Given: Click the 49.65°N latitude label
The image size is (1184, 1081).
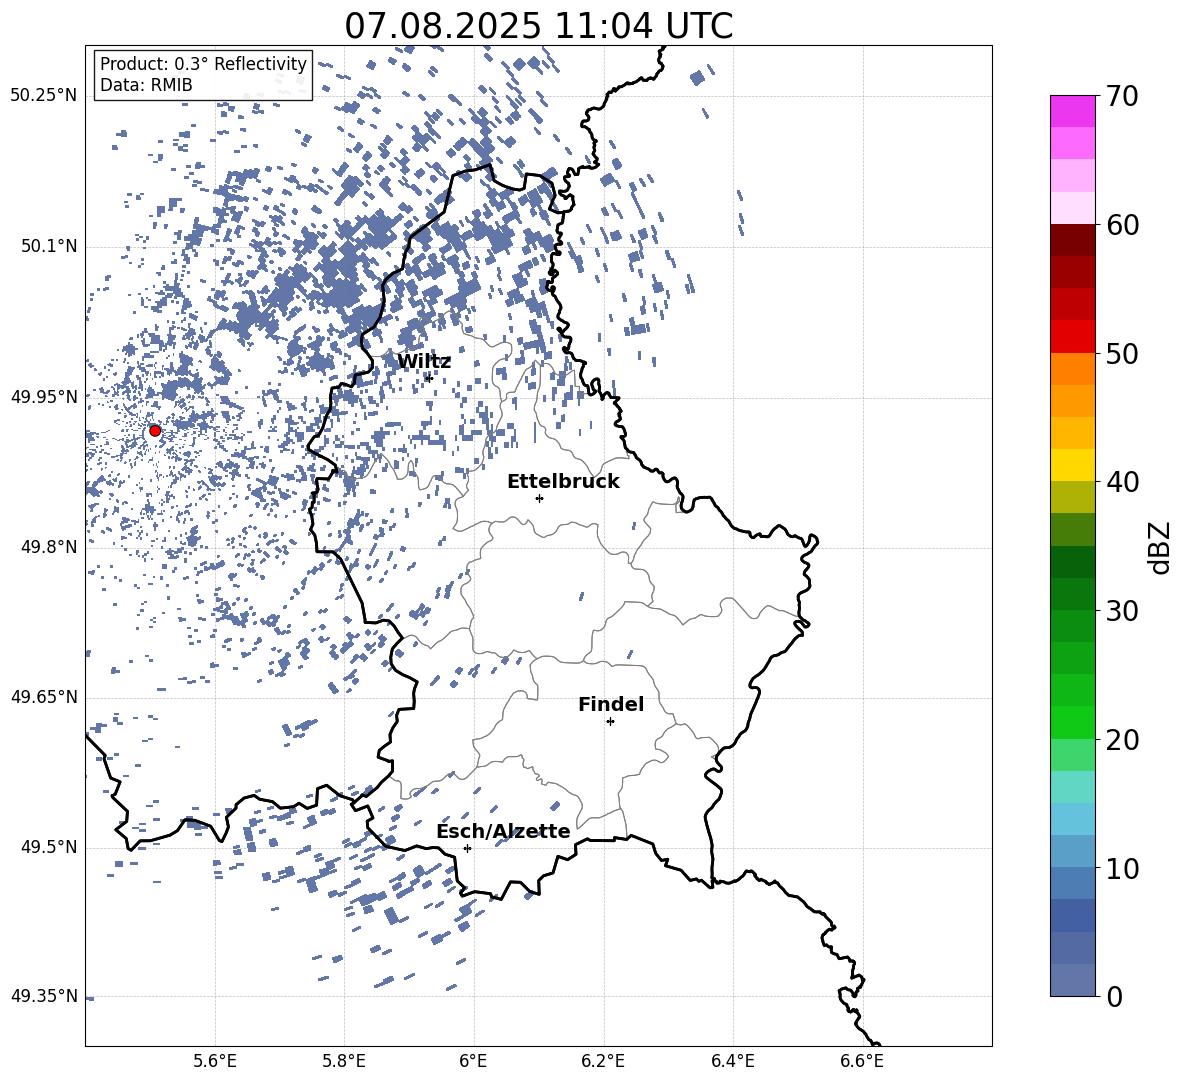Looking at the screenshot, I should [x=44, y=697].
